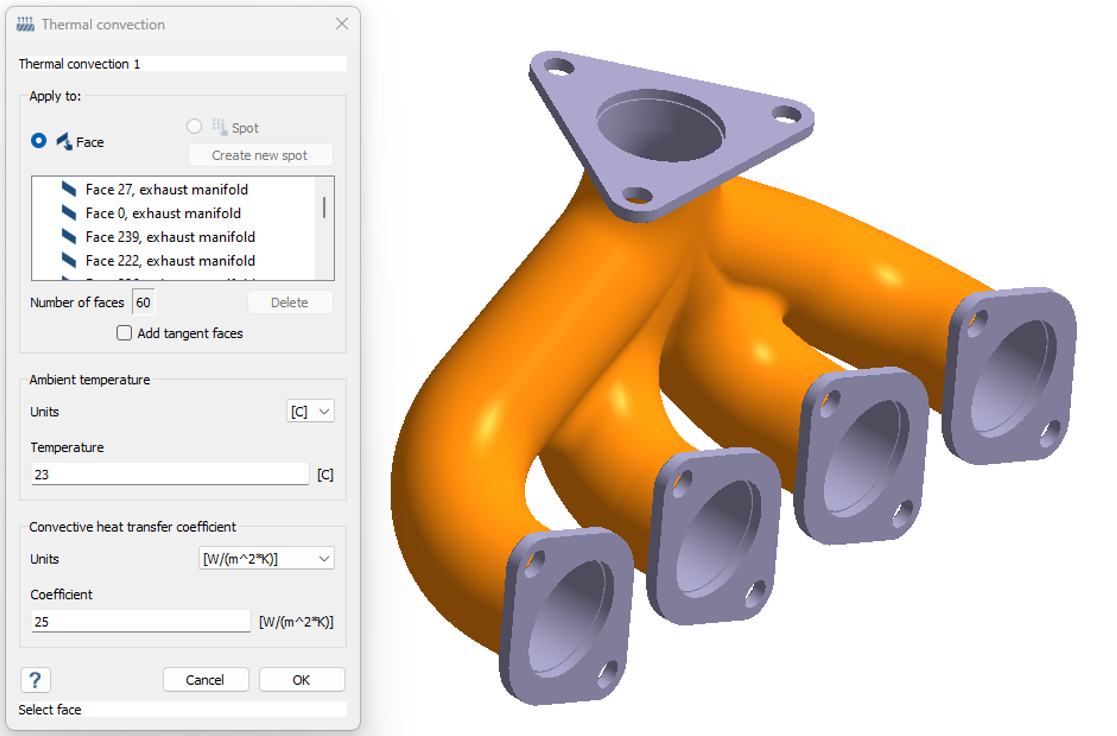Click the help question mark icon

(35, 680)
